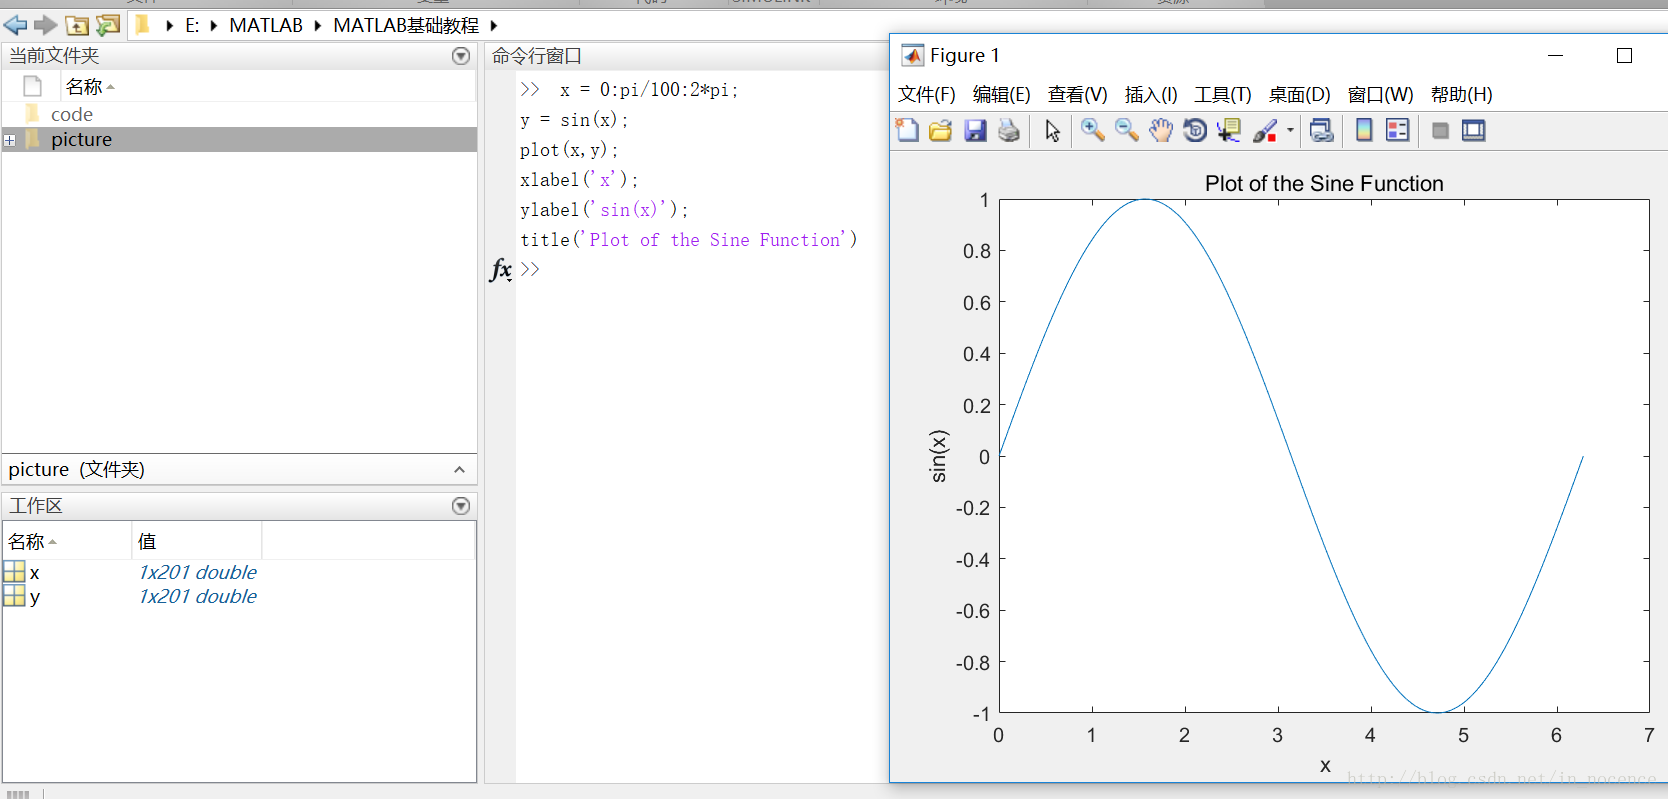Print the figure using printer icon
The image size is (1668, 799).
coord(1009,130)
